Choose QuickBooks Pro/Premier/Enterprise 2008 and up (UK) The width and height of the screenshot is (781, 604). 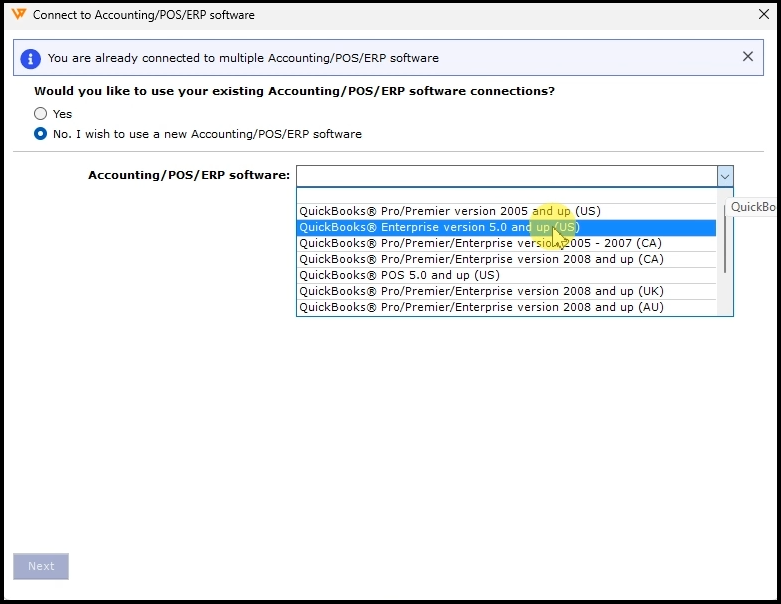(506, 291)
